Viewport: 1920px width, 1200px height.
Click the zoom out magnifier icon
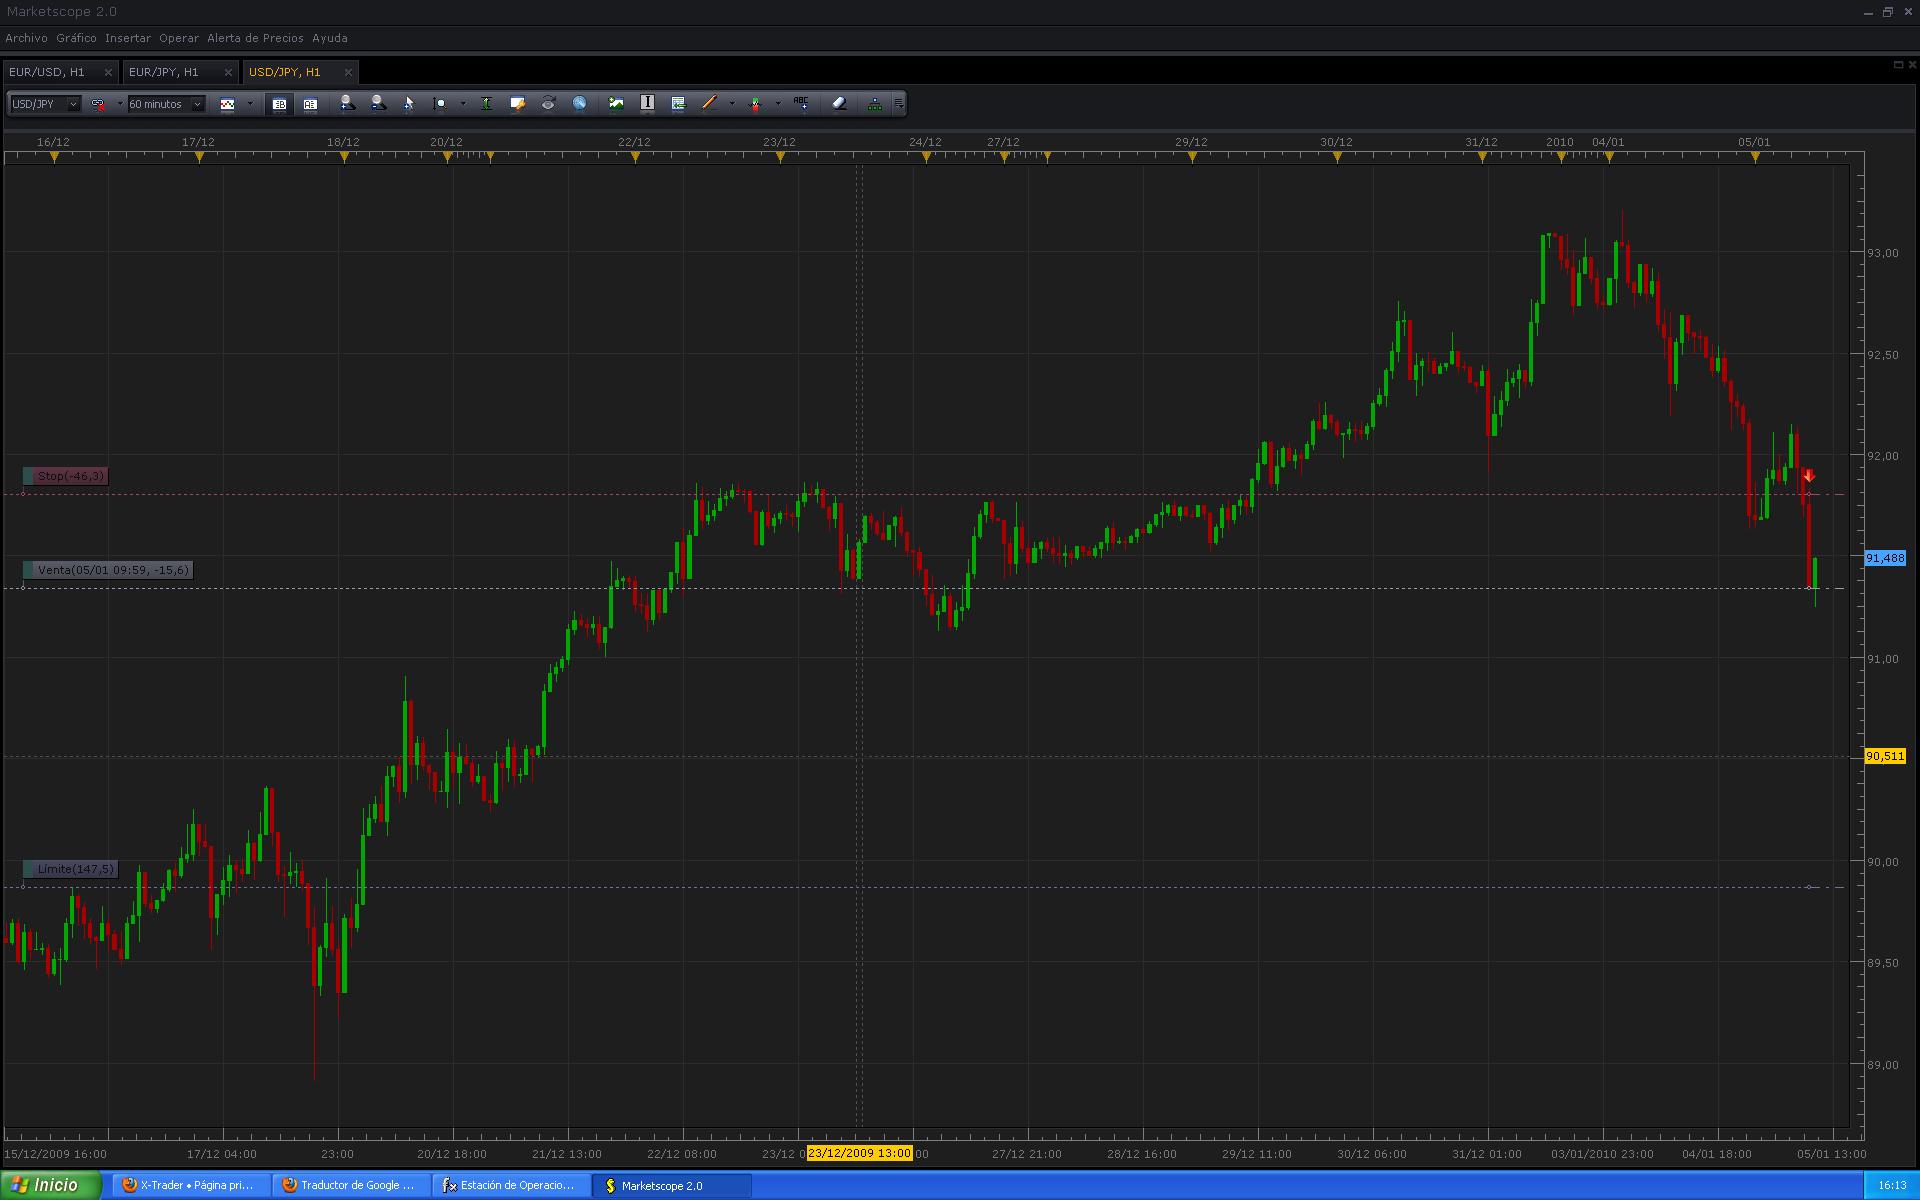[x=378, y=104]
